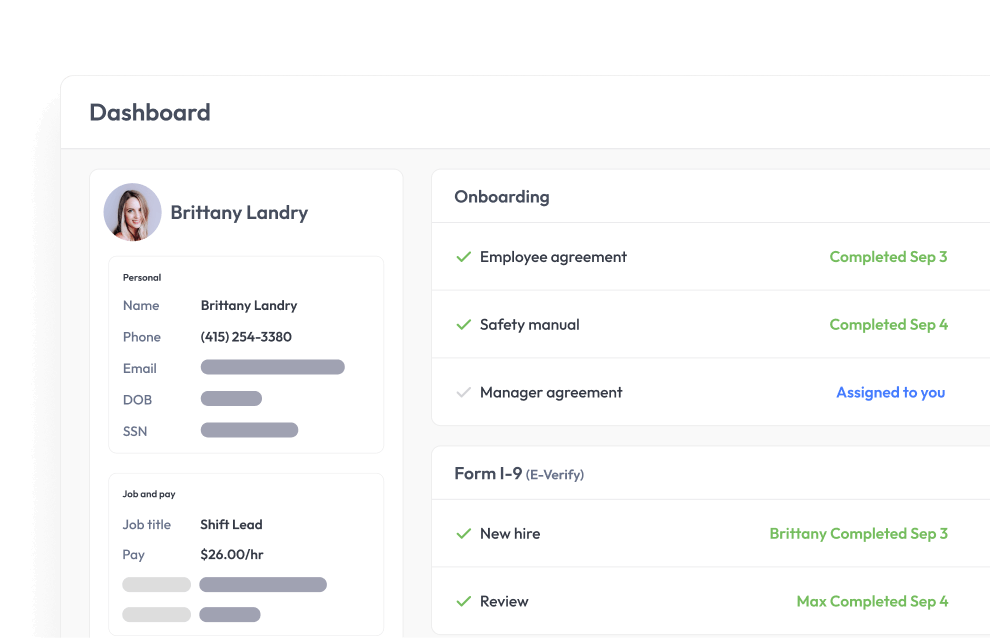Switch to the Dashboard view
This screenshot has width=990, height=638.
tap(150, 112)
